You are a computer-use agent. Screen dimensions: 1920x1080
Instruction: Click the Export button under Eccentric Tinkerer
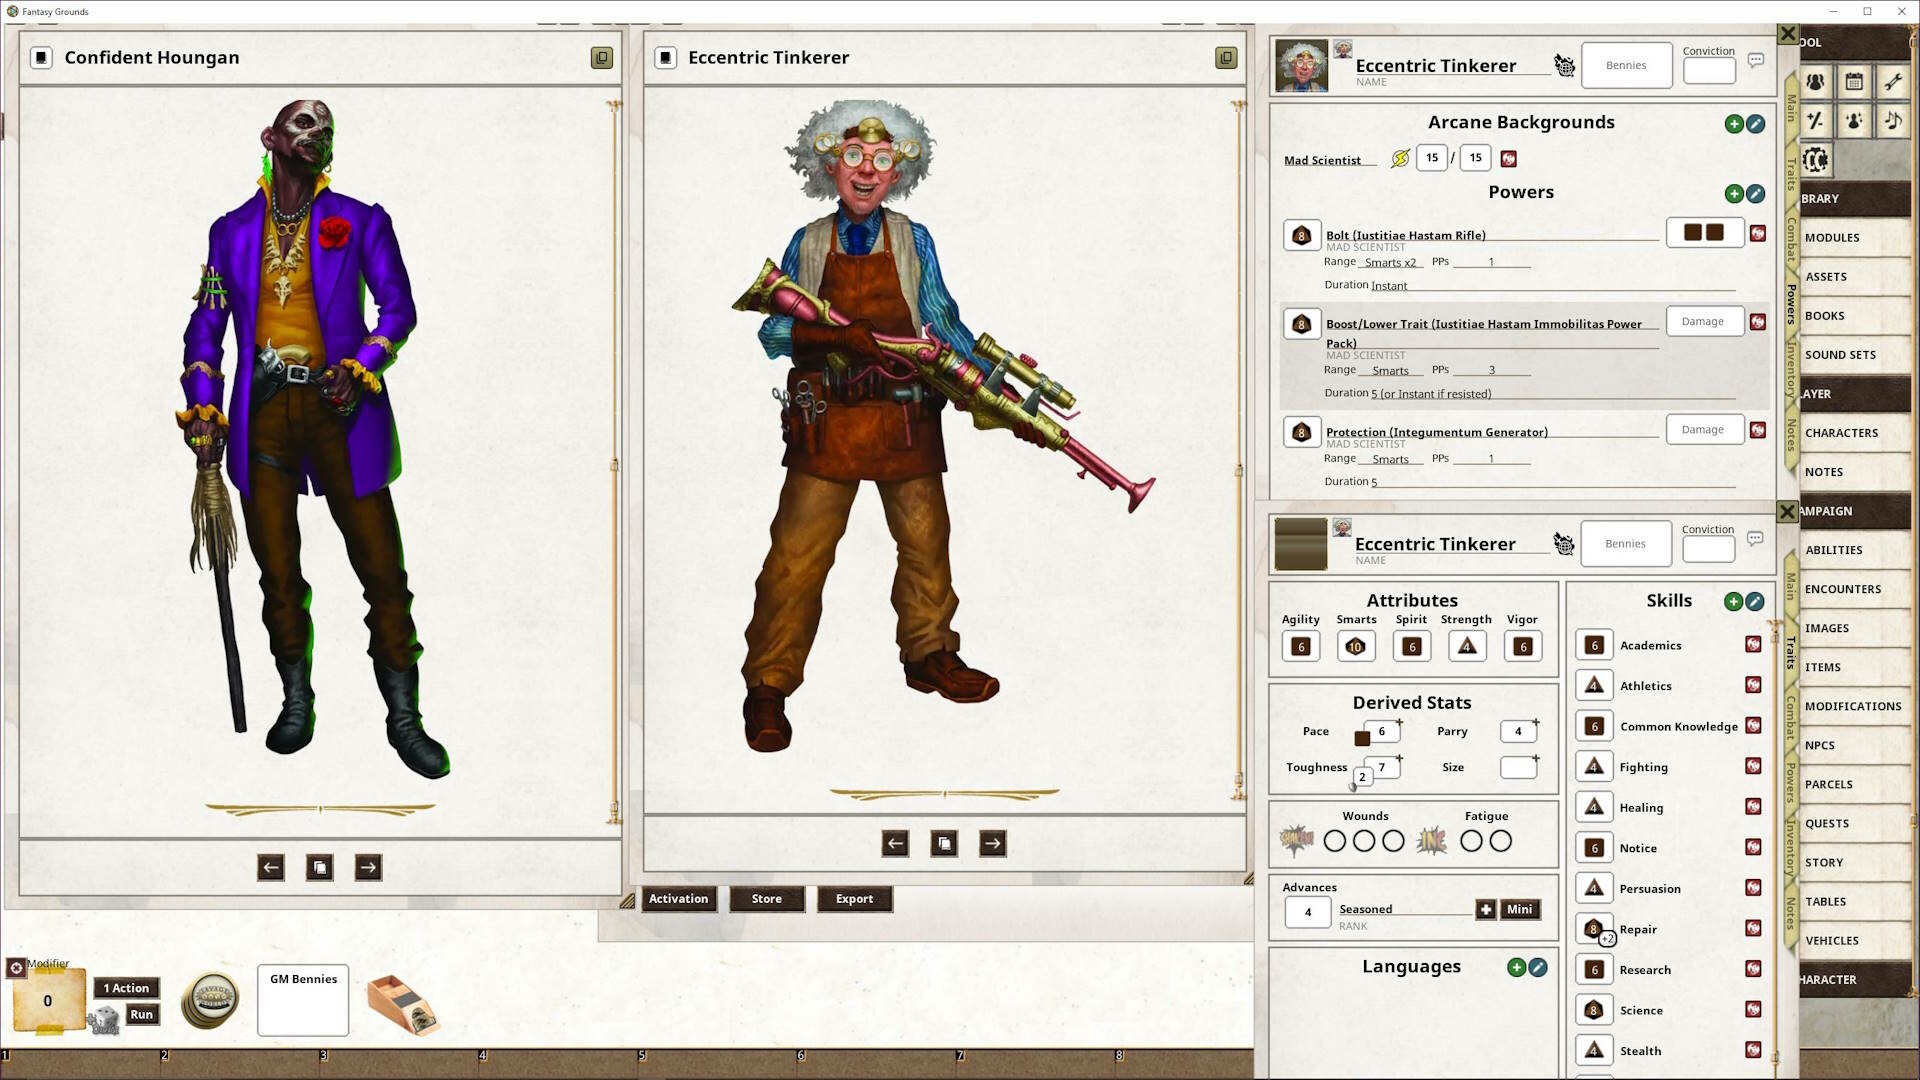[x=855, y=899]
